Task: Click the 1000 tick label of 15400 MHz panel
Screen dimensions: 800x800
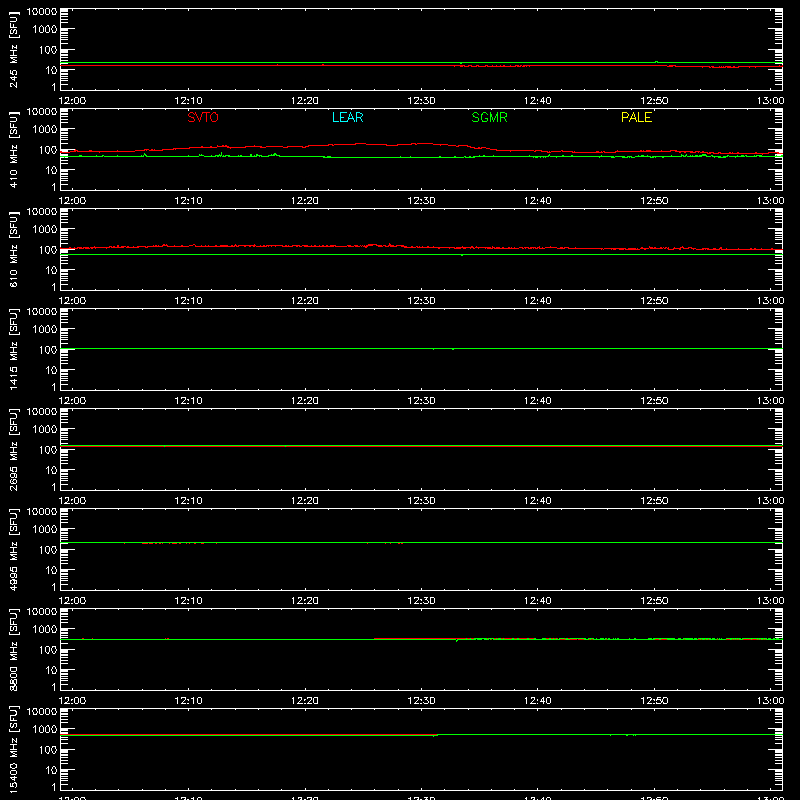Action: [x=45, y=730]
